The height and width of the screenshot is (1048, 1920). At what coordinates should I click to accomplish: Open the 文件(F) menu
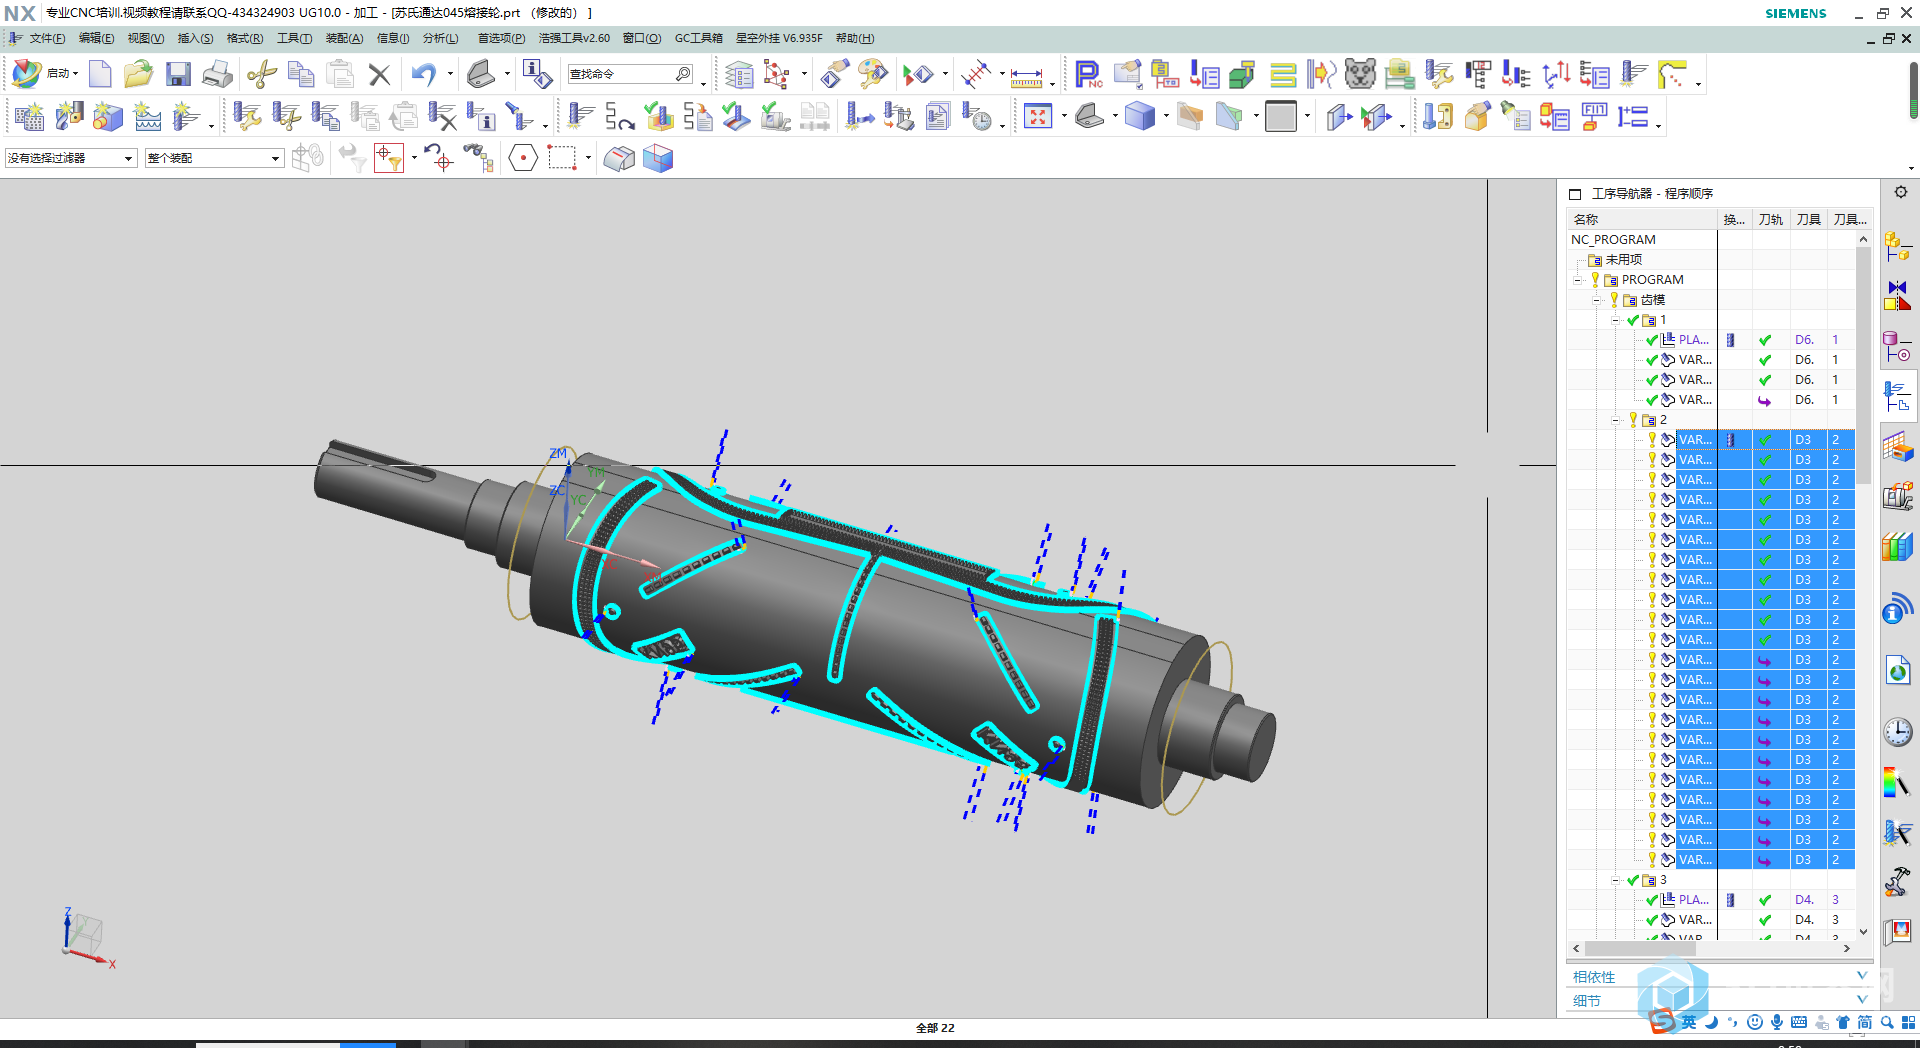tap(47, 38)
